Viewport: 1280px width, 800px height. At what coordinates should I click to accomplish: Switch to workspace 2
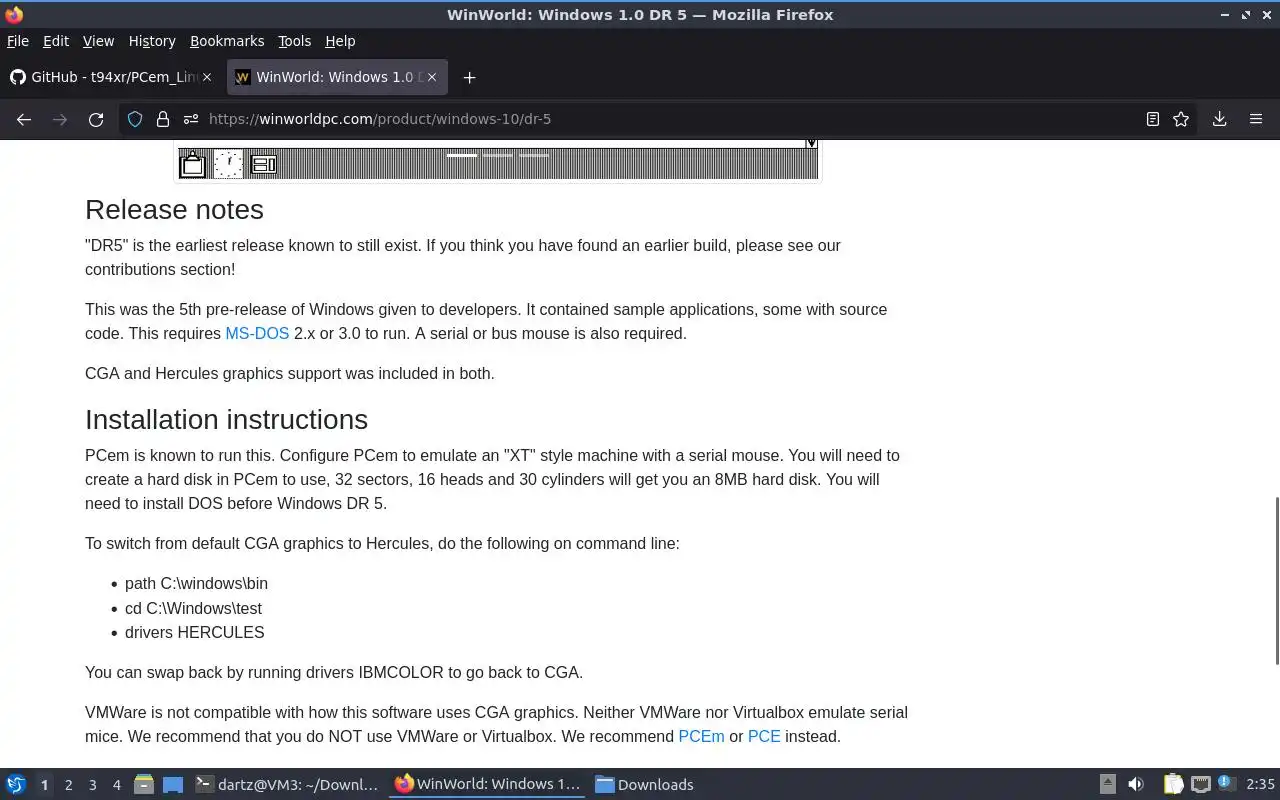68,785
